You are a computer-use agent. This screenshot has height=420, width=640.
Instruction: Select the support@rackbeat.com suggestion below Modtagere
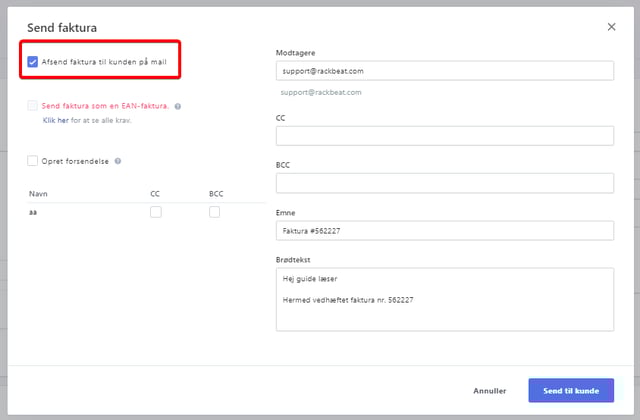pos(319,93)
